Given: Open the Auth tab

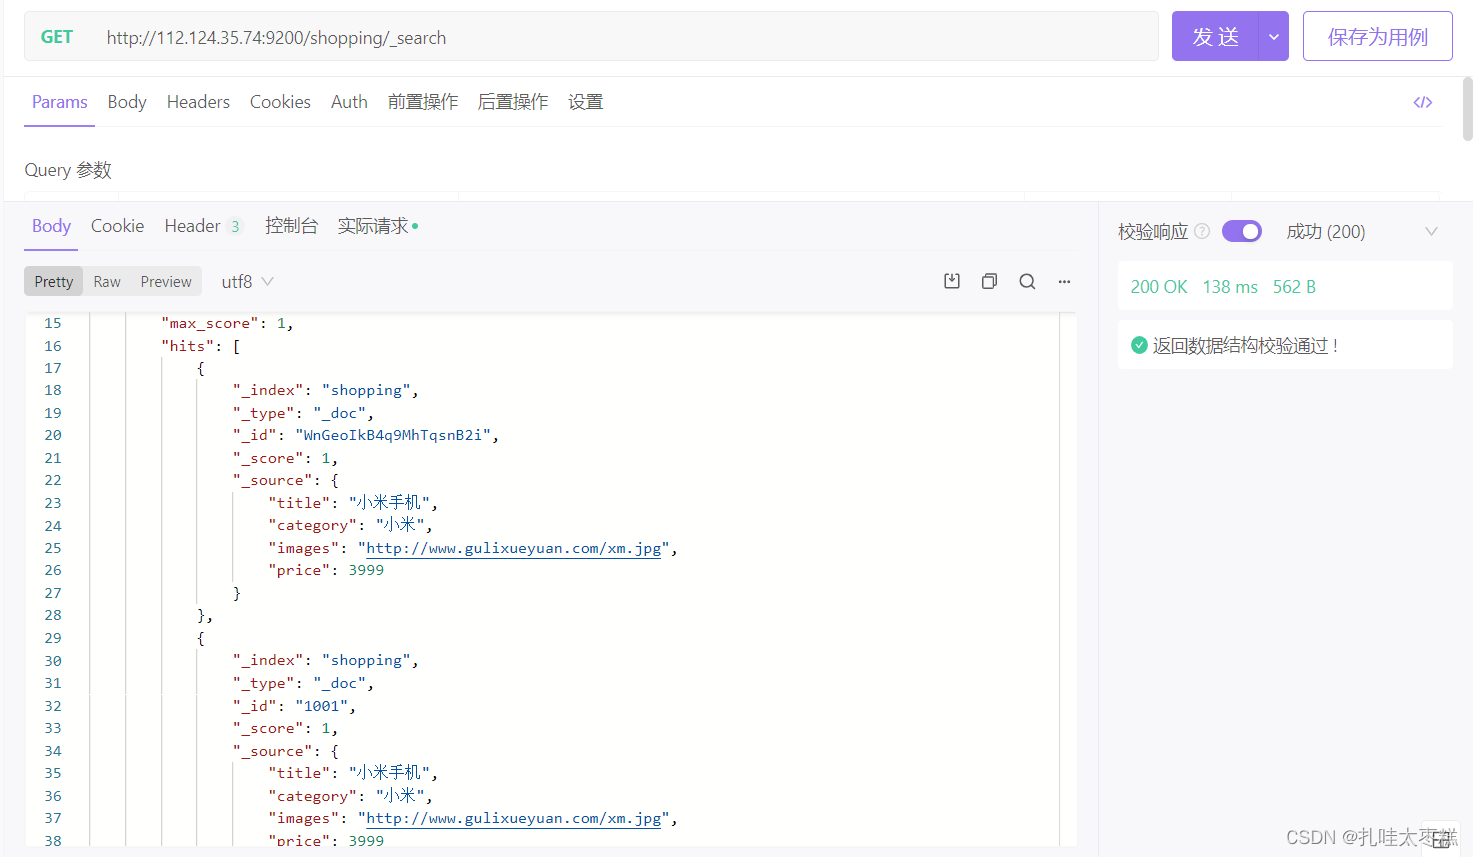Looking at the screenshot, I should coord(349,102).
